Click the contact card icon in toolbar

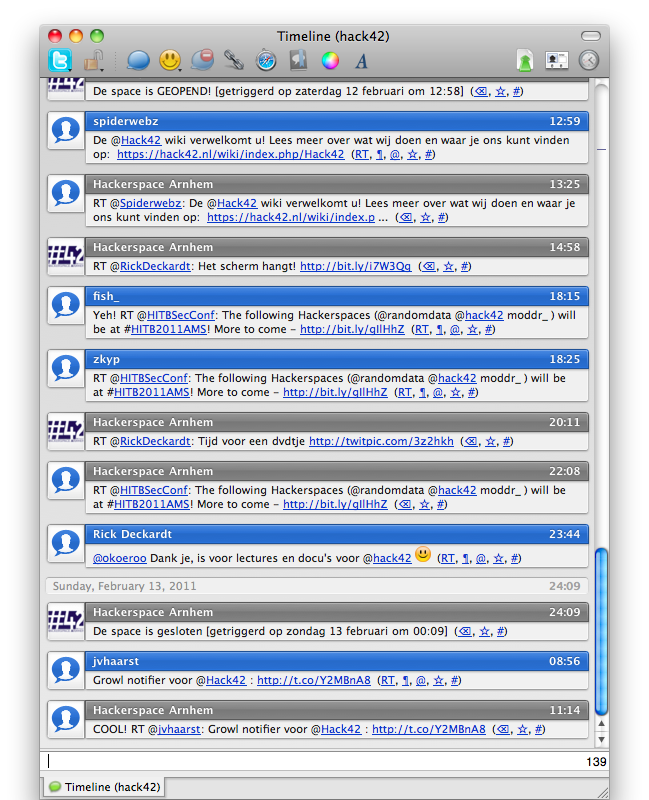pyautogui.click(x=557, y=61)
